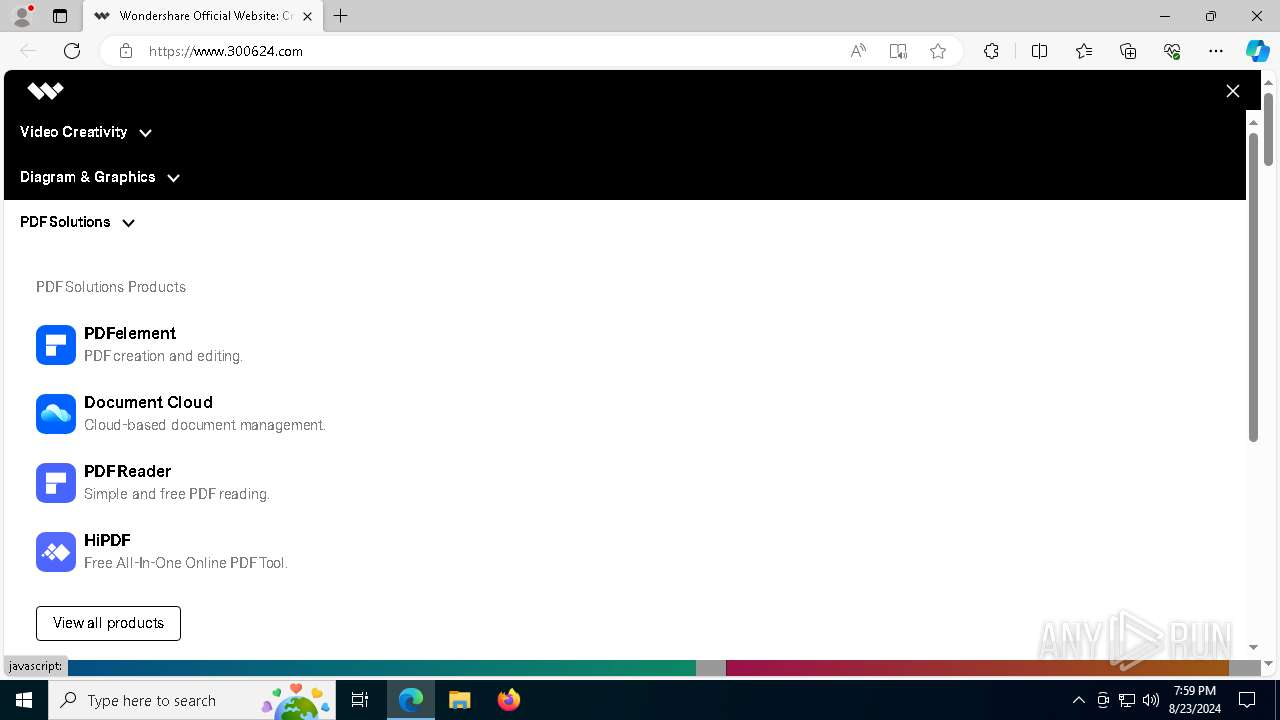Open Edge Settings and more menu
This screenshot has height=720, width=1280.
pos(1216,51)
